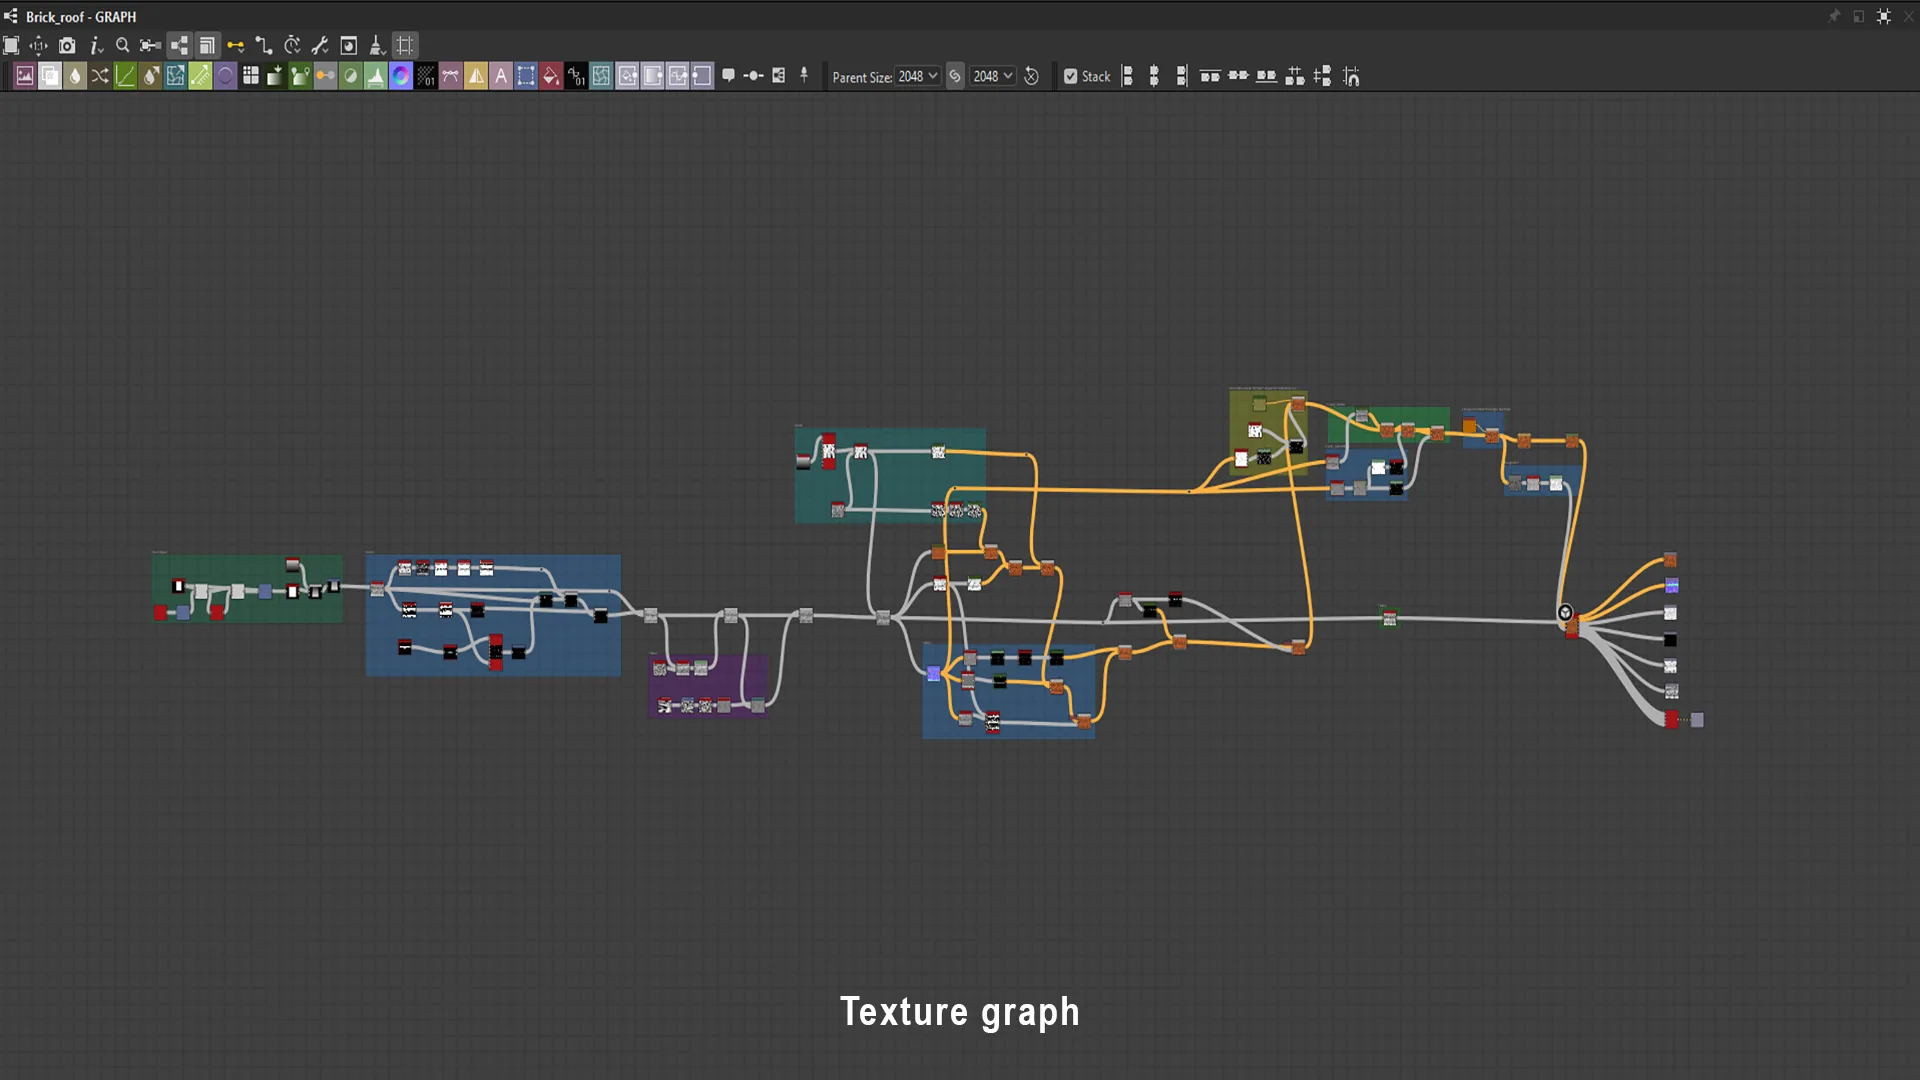Click the wrench tools icon
This screenshot has height=1080, width=1920.
320,45
